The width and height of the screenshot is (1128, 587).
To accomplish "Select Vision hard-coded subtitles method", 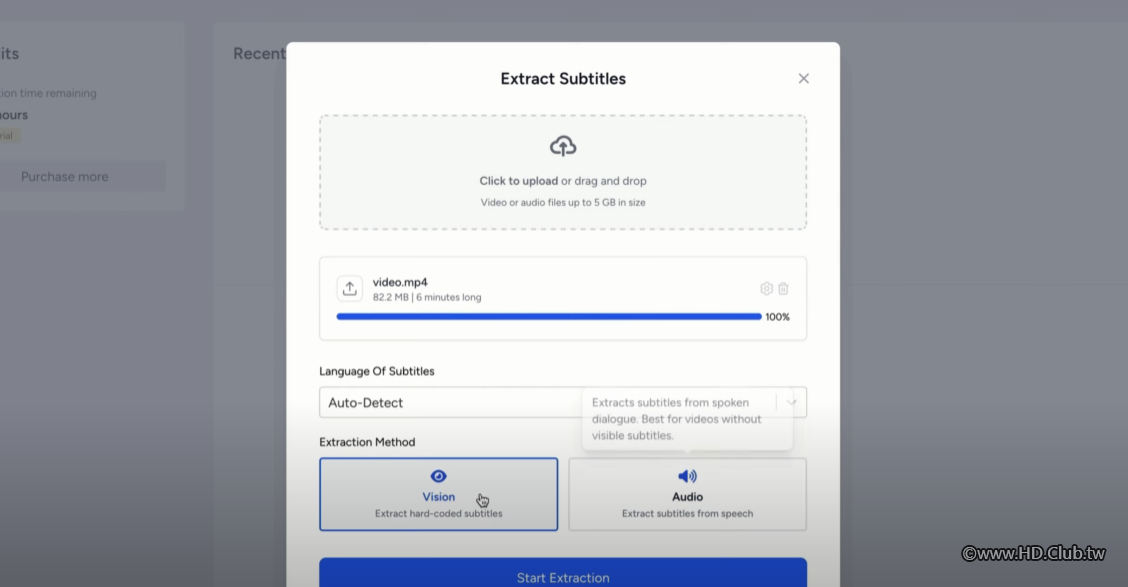I will point(438,495).
